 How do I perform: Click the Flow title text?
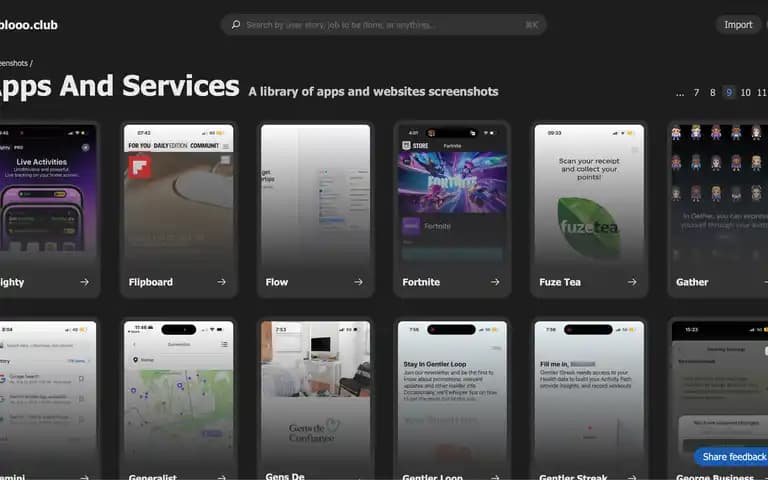277,282
